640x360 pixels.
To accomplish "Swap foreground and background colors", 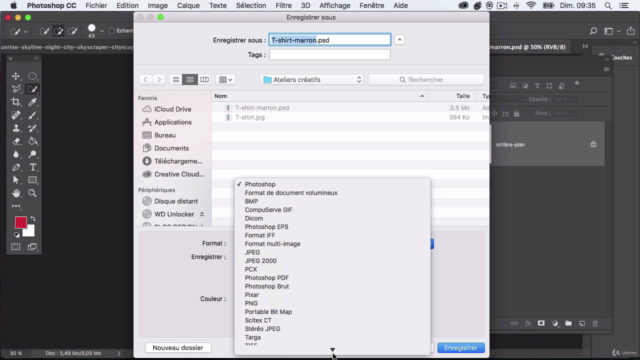I will 33,219.
